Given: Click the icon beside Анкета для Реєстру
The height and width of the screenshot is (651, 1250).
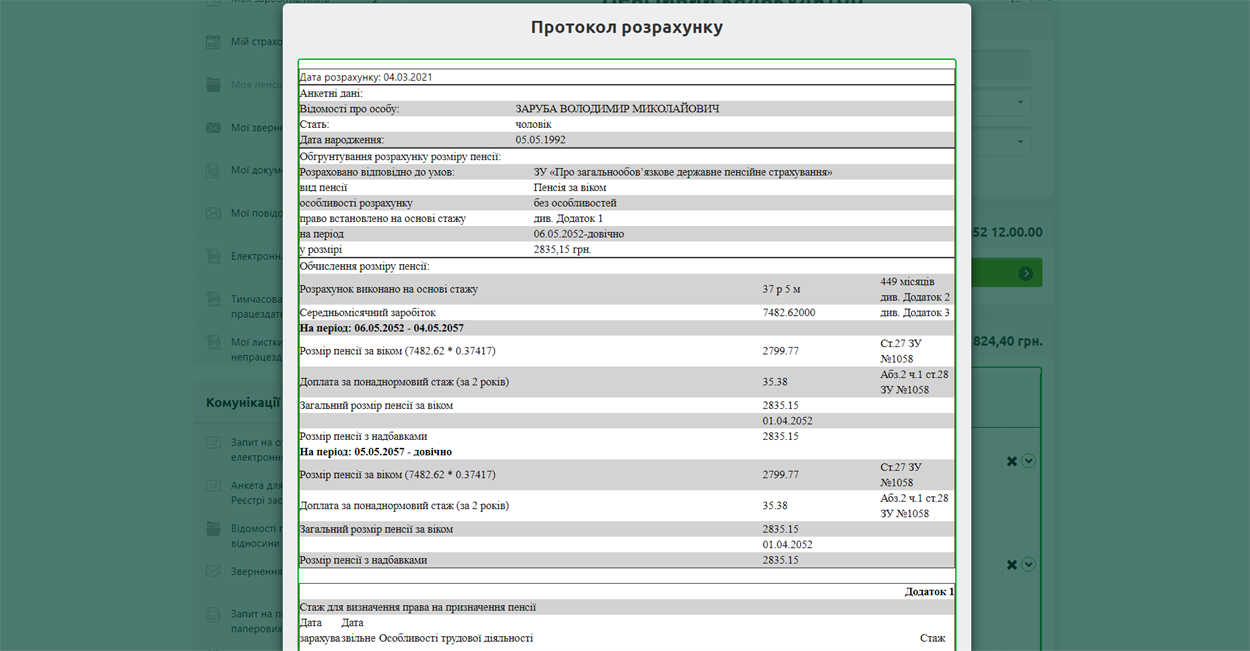Looking at the screenshot, I should [212, 485].
